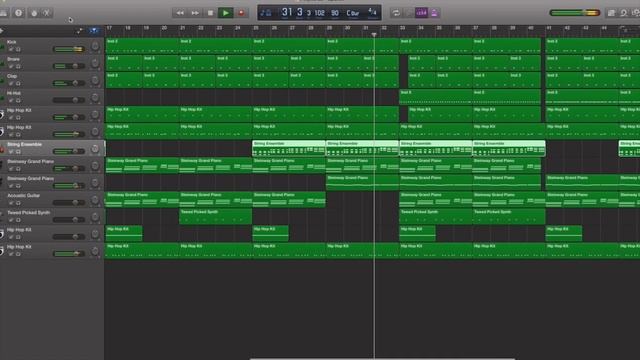The height and width of the screenshot is (360, 640).
Task: Toggle the blue Catch Playhead button
Action: tap(94, 31)
